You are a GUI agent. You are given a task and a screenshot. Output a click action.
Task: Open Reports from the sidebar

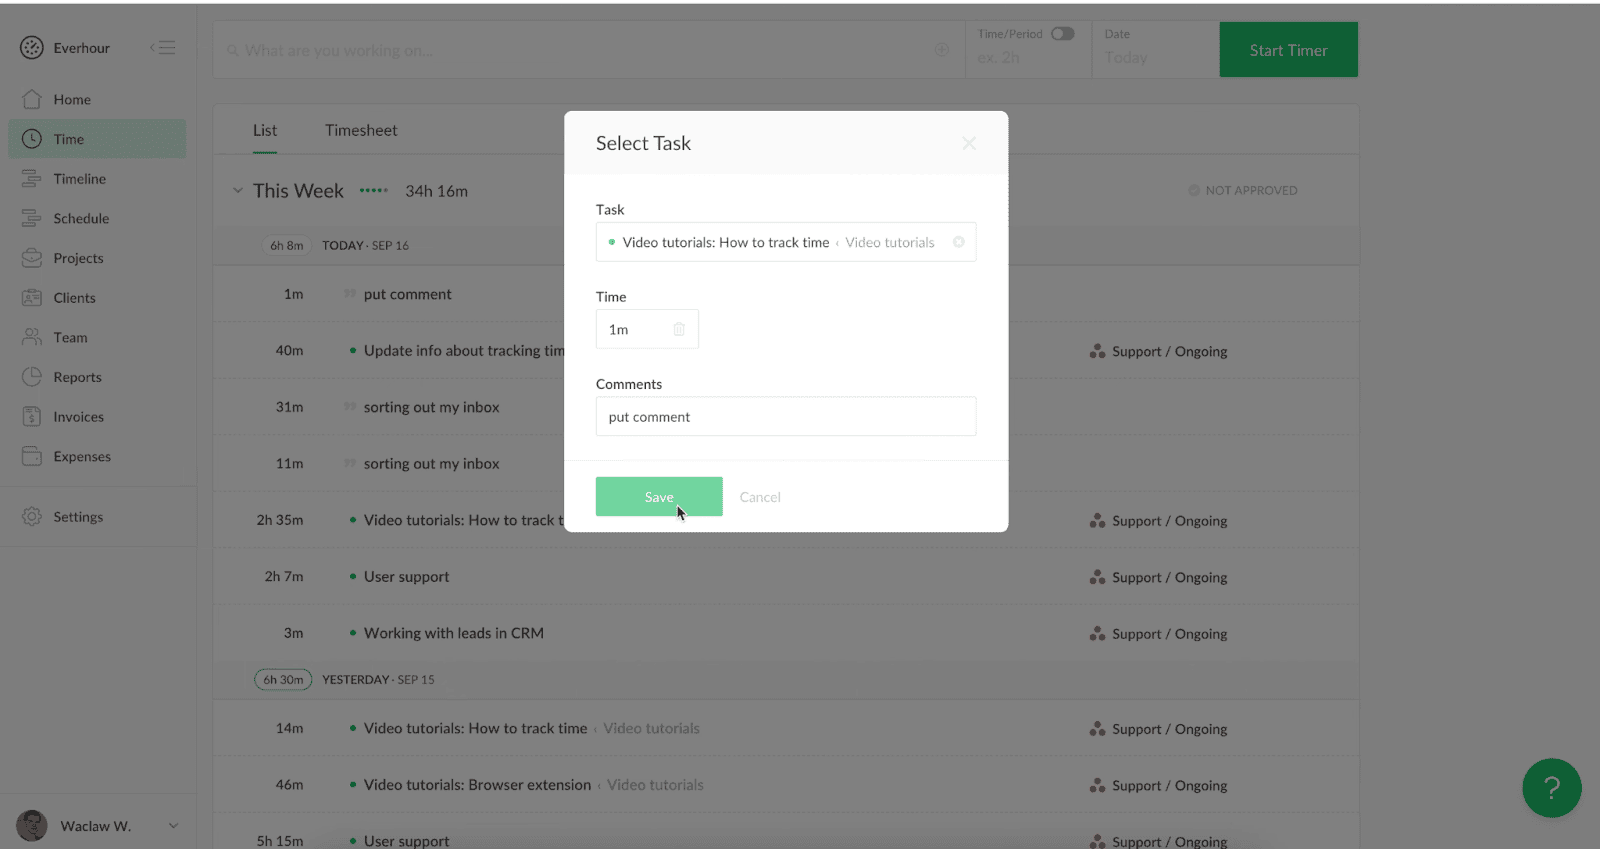77,377
